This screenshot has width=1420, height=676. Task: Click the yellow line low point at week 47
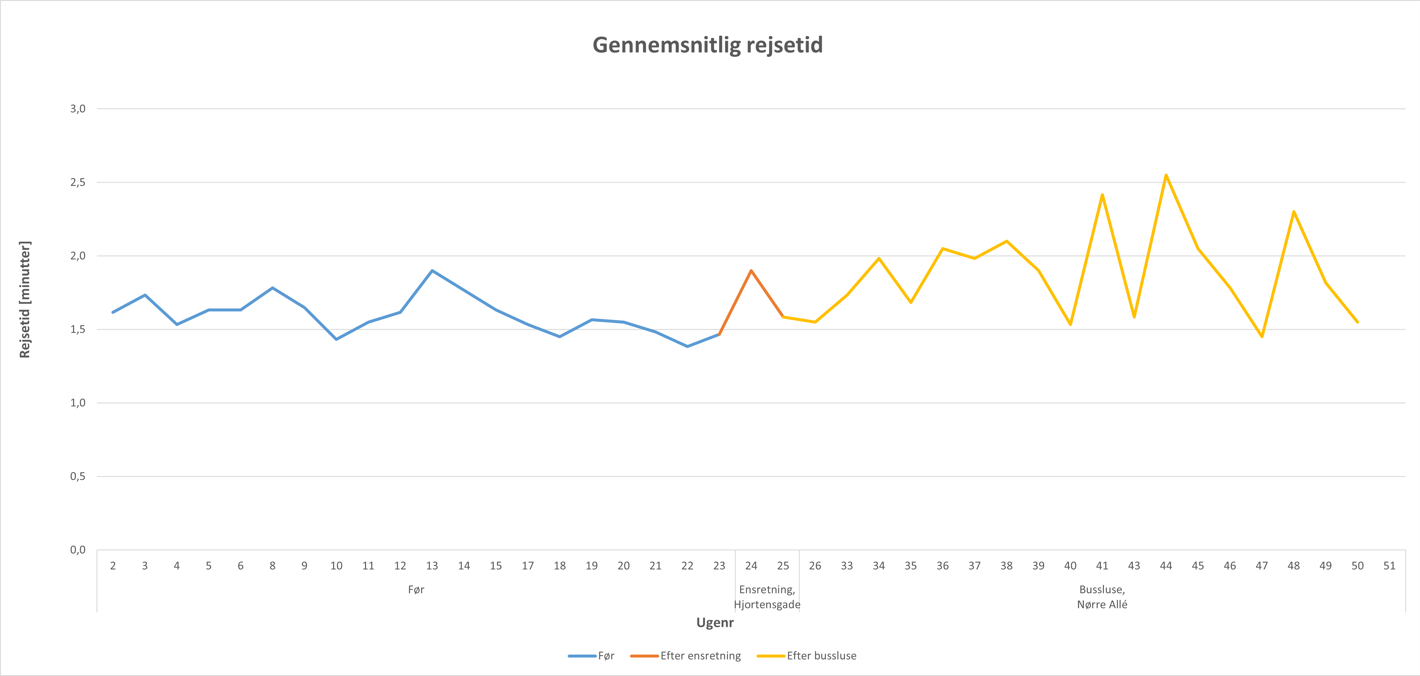pyautogui.click(x=1262, y=336)
